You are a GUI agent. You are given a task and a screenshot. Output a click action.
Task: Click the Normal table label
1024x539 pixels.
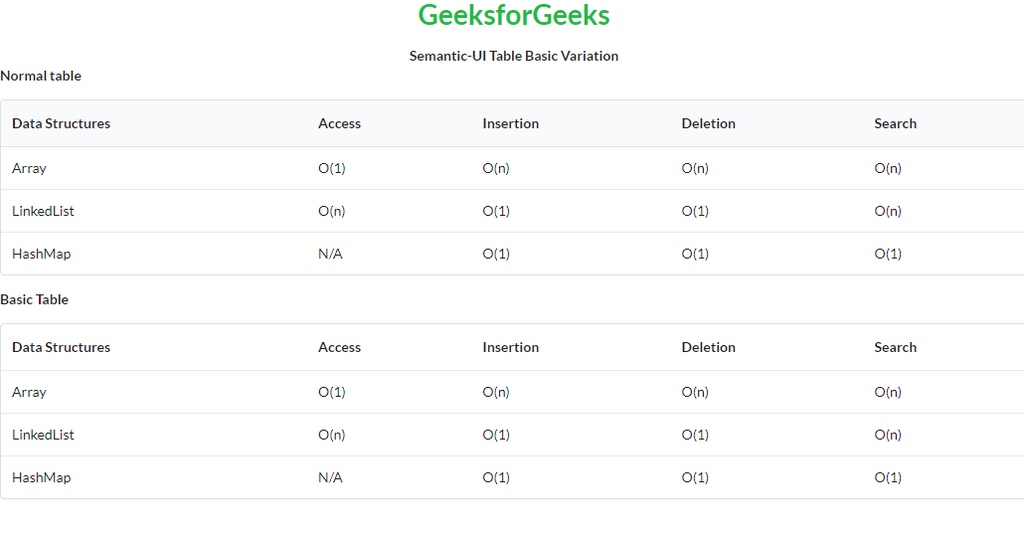(41, 76)
